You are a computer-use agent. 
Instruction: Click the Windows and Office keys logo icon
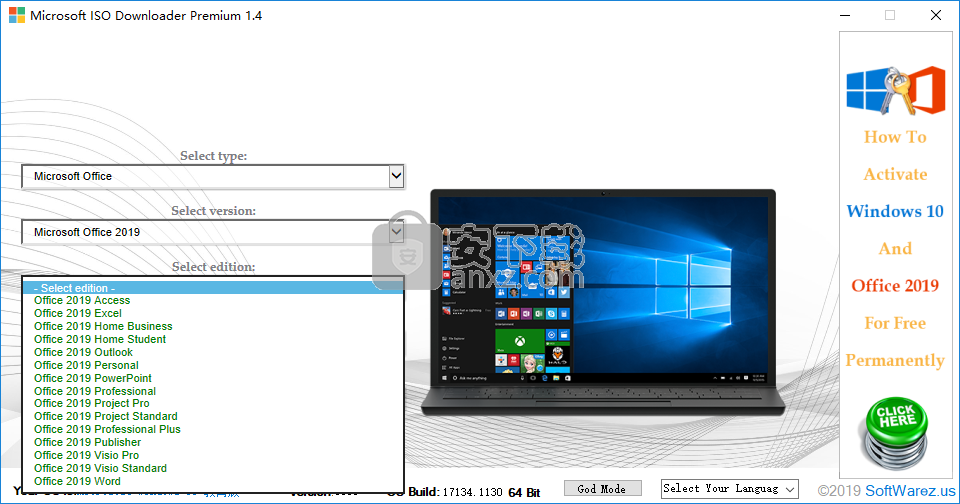tap(895, 91)
